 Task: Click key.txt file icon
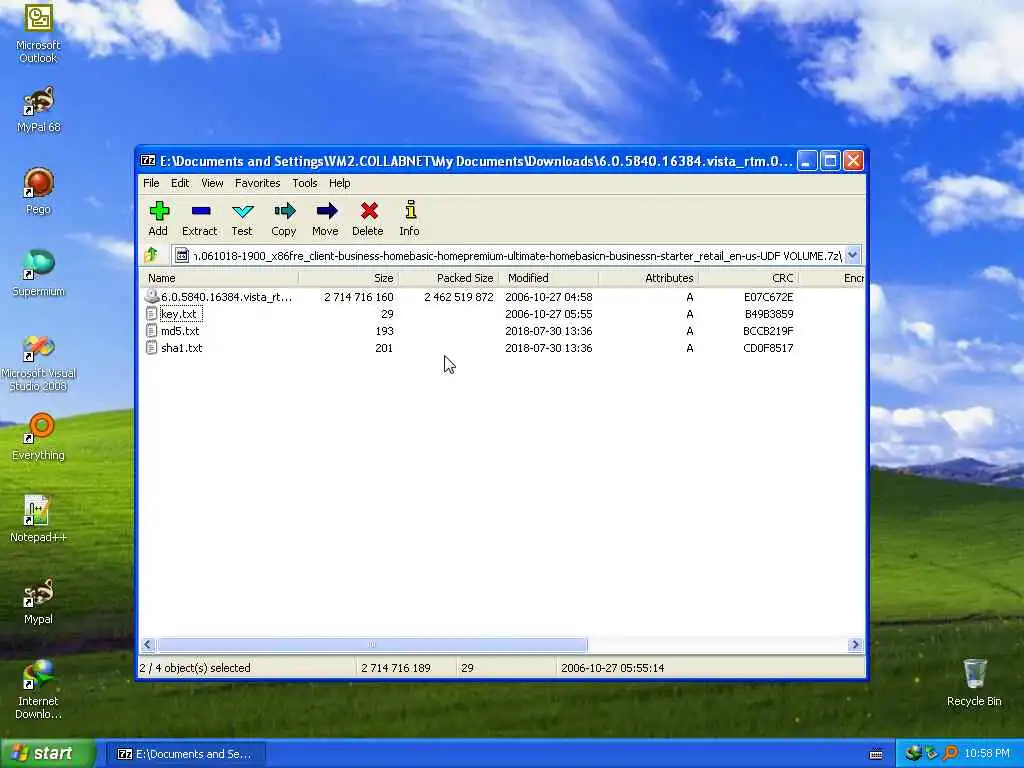click(152, 314)
